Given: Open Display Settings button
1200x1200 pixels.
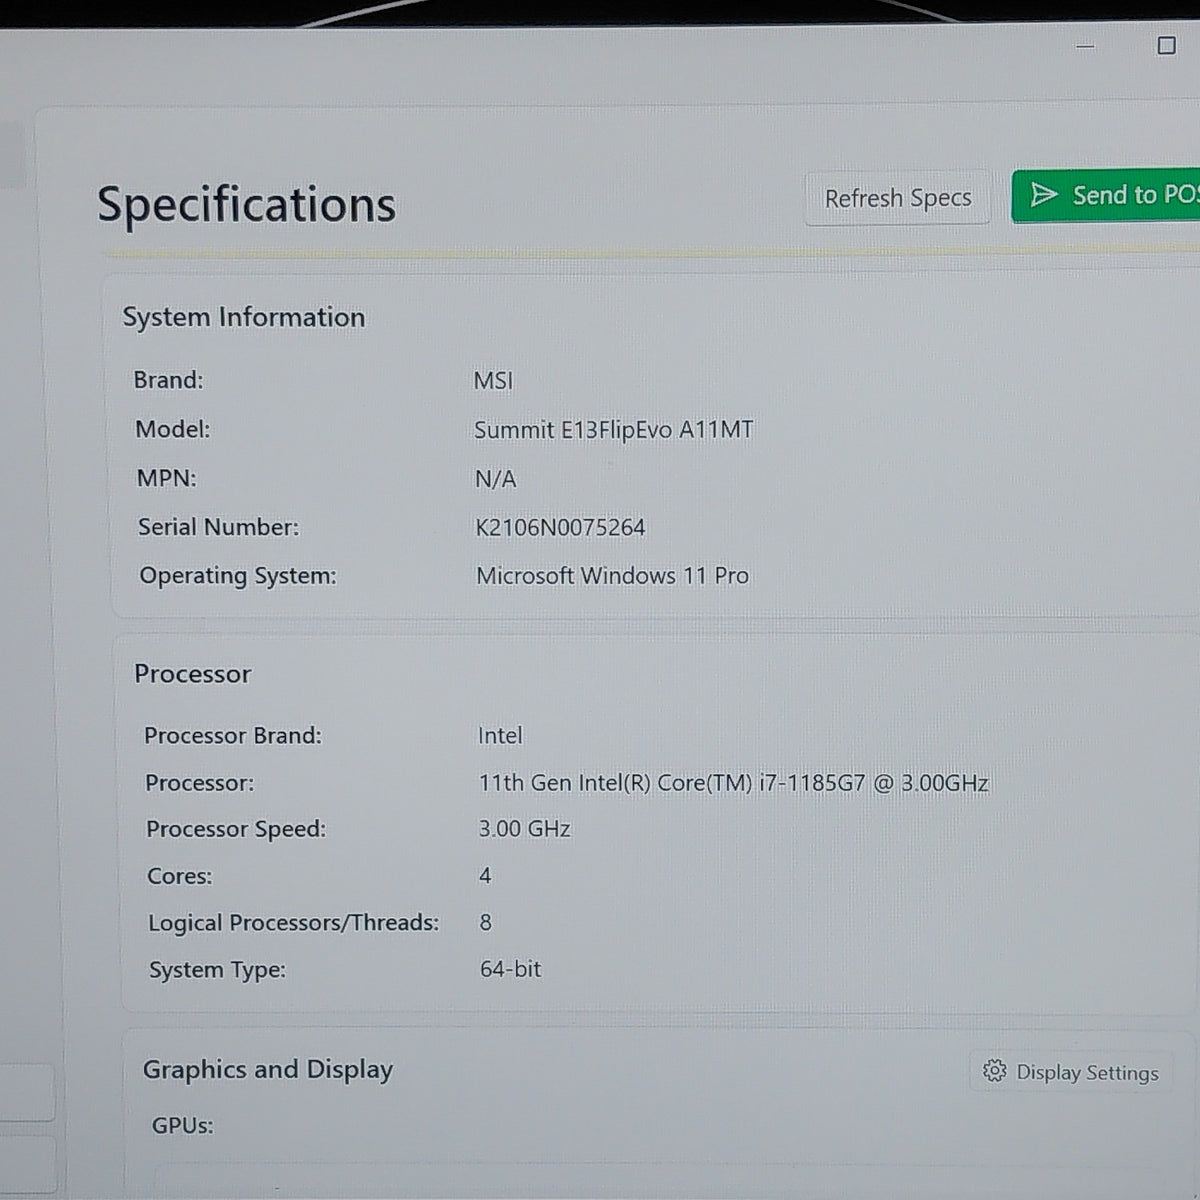Looking at the screenshot, I should (1071, 1072).
